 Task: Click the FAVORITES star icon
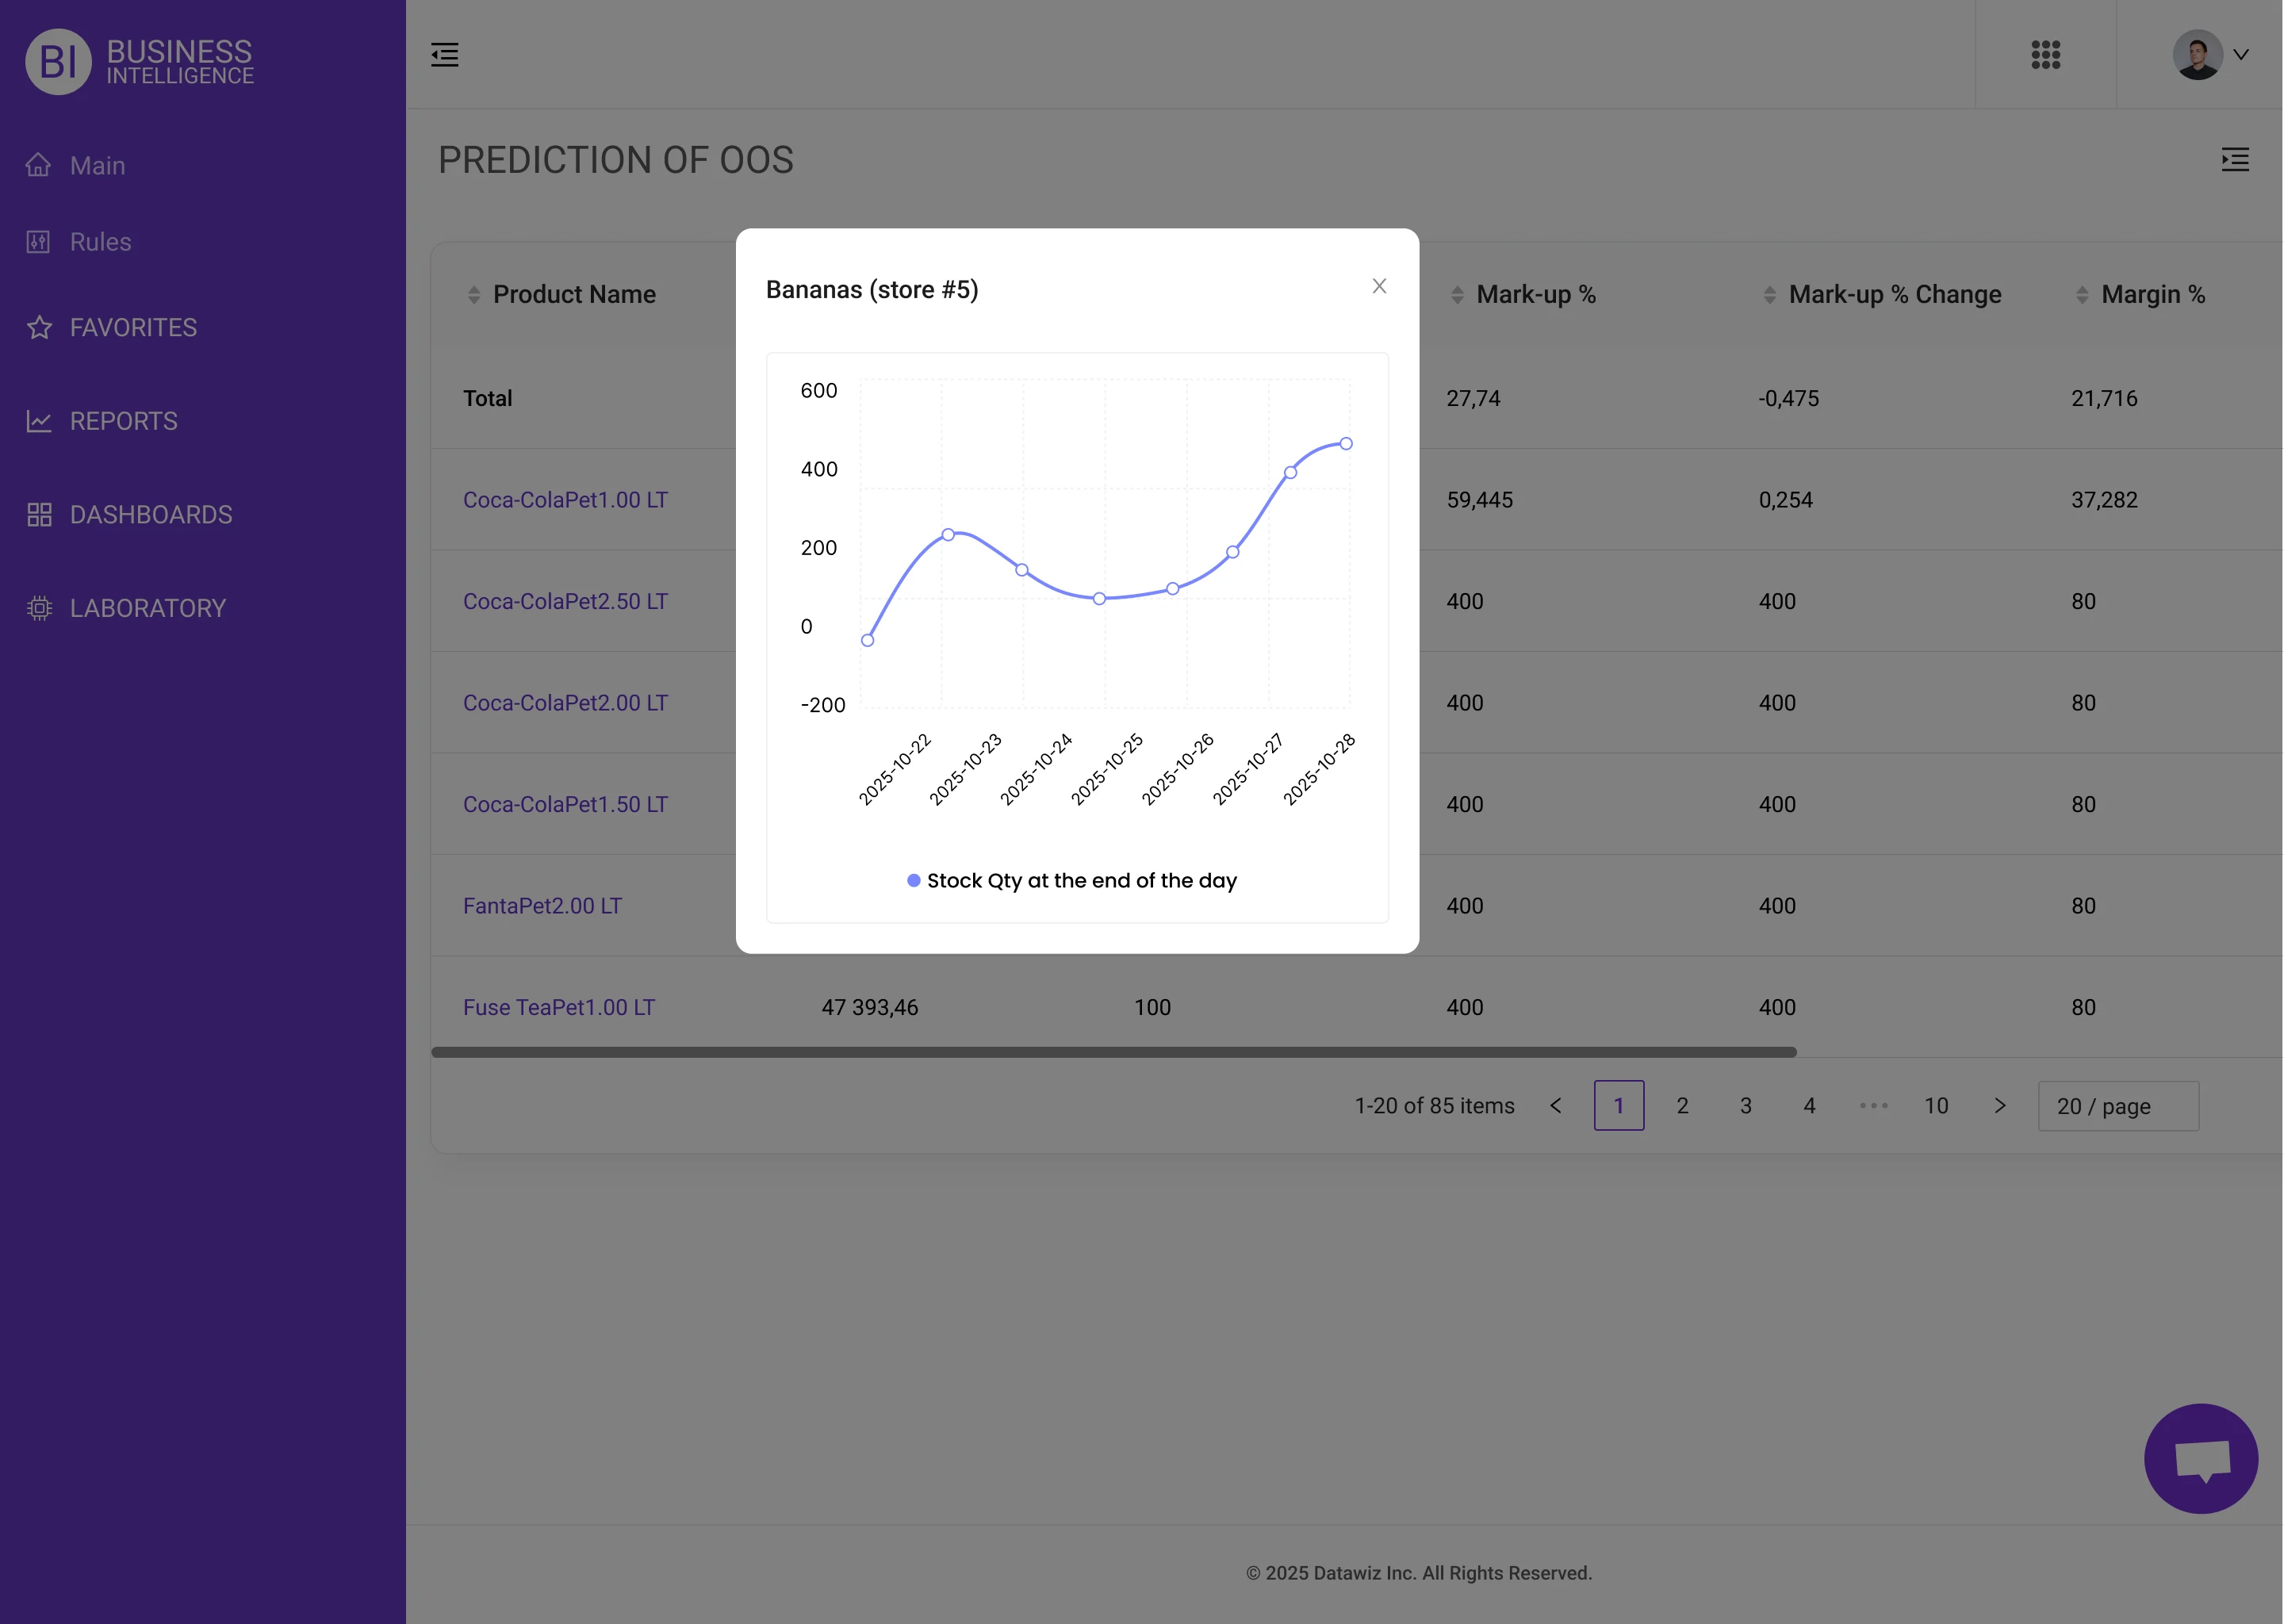pyautogui.click(x=39, y=327)
